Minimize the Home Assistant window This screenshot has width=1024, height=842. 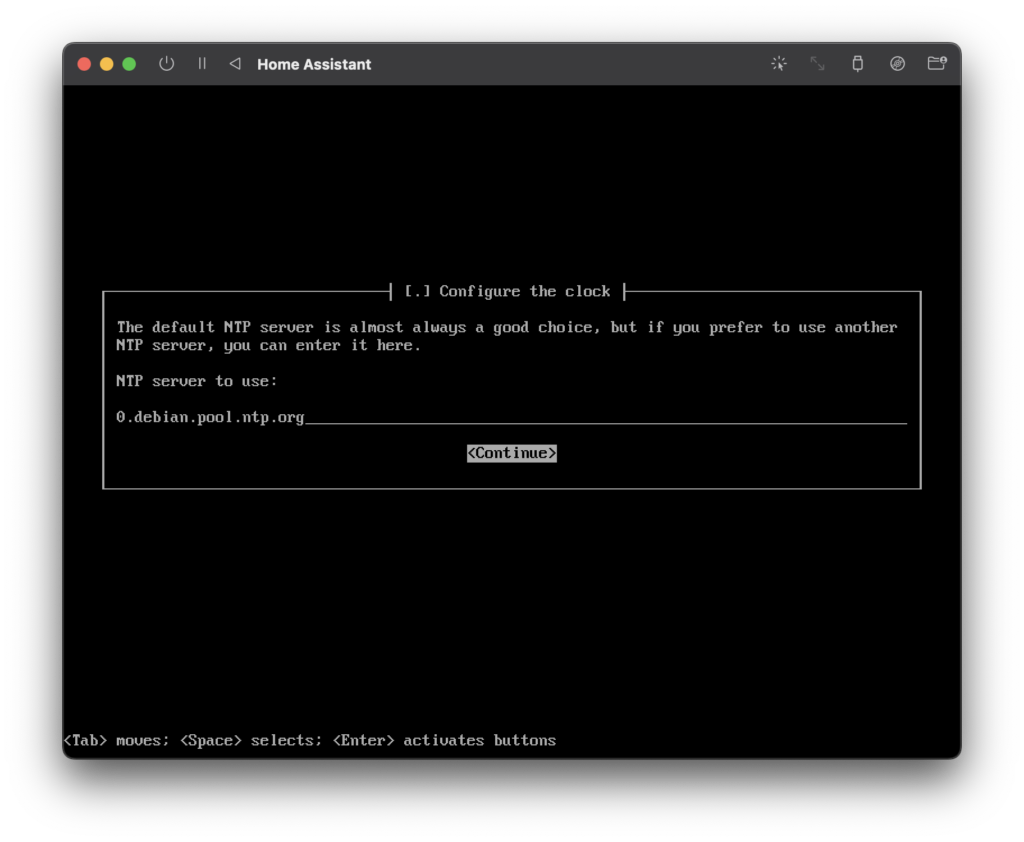coord(106,64)
